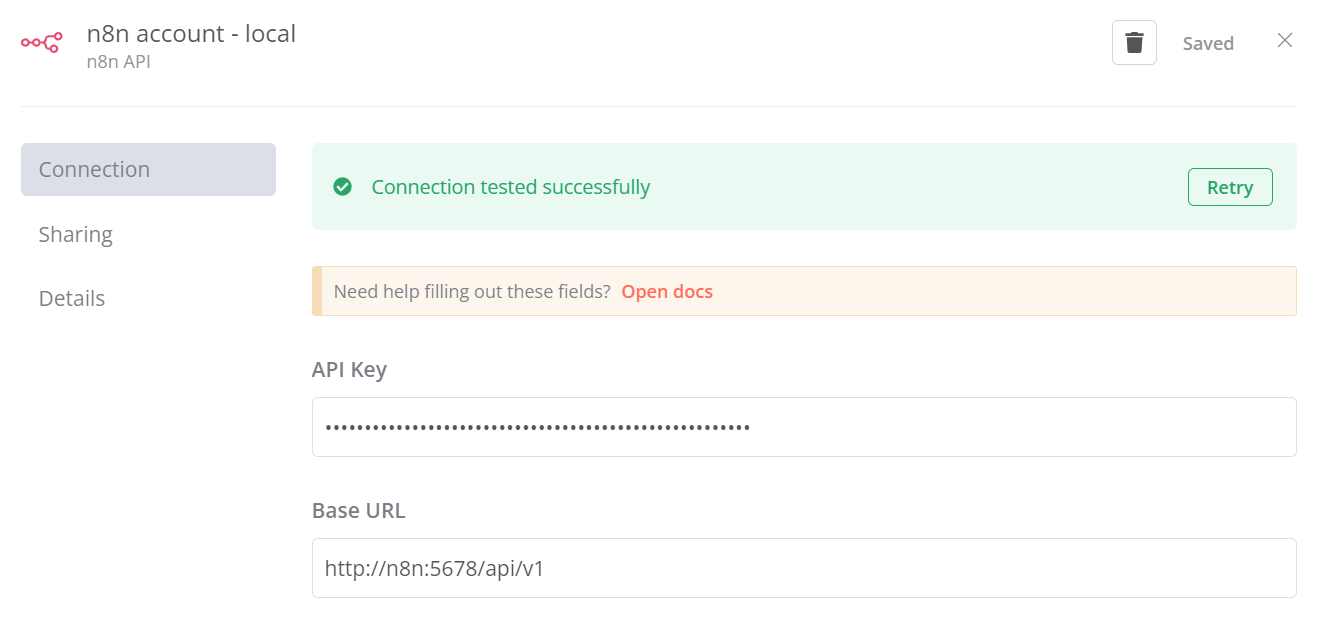Retry the connection test
The image size is (1330, 633).
(x=1229, y=187)
